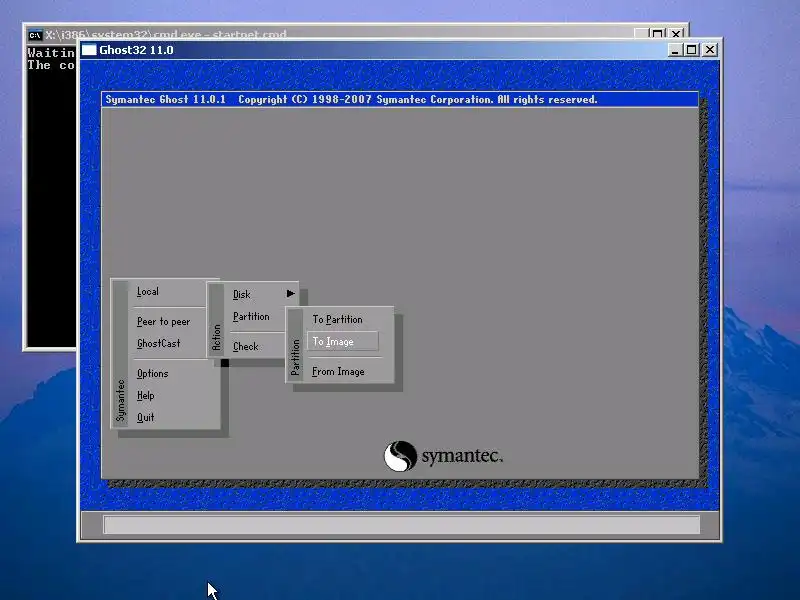The width and height of the screenshot is (800, 600).
Task: Select To Partition option
Action: click(337, 319)
